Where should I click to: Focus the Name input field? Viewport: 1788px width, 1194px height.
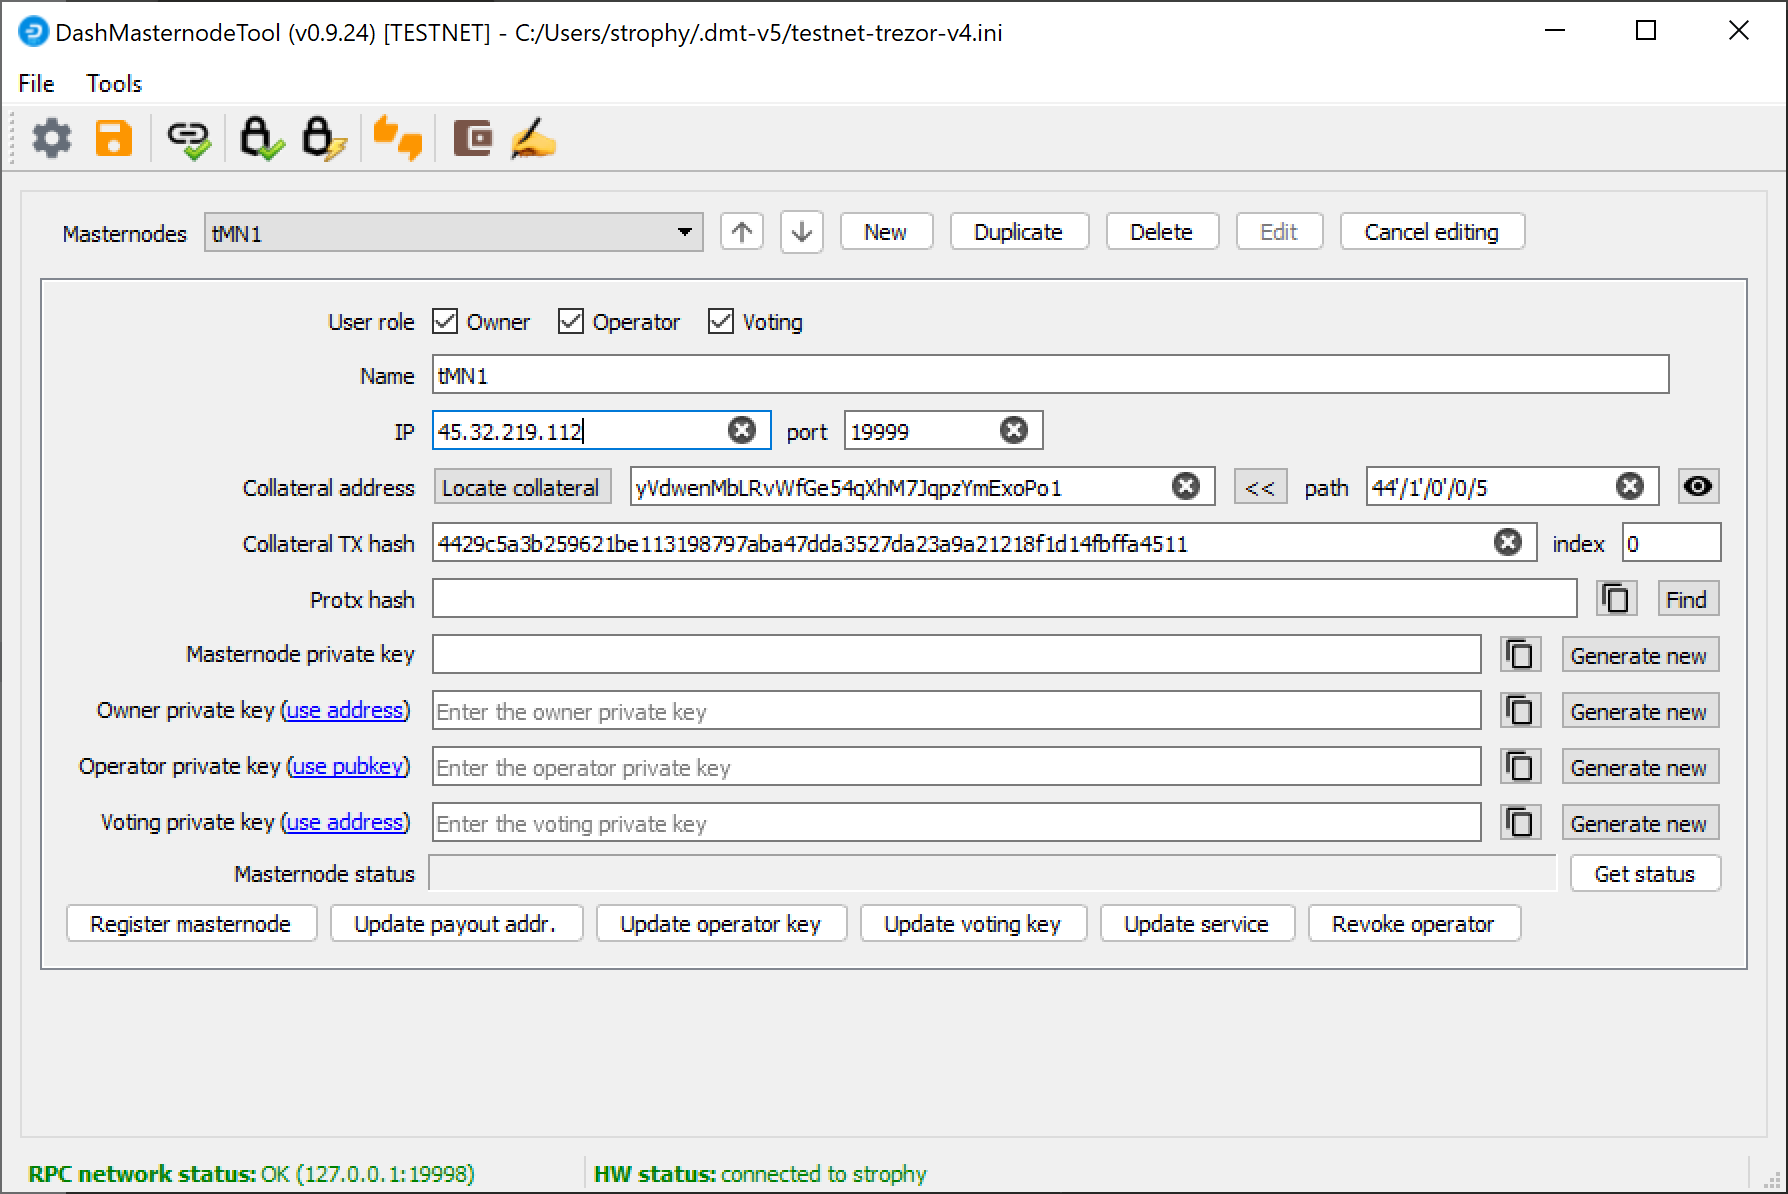(1051, 375)
